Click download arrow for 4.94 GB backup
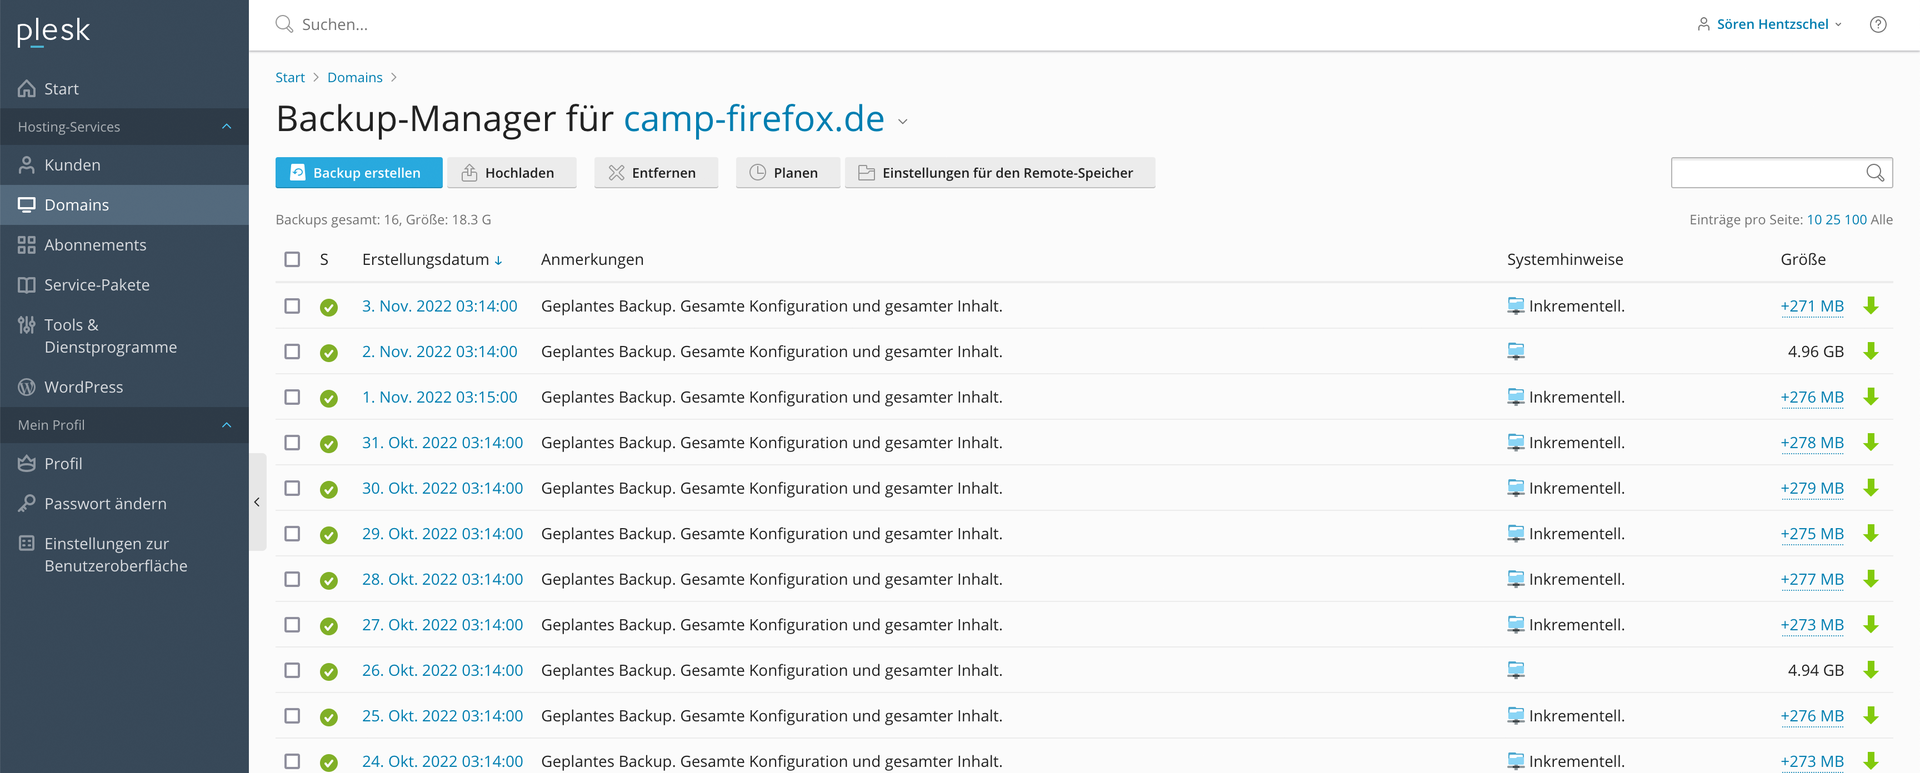This screenshot has width=1920, height=773. (x=1871, y=670)
